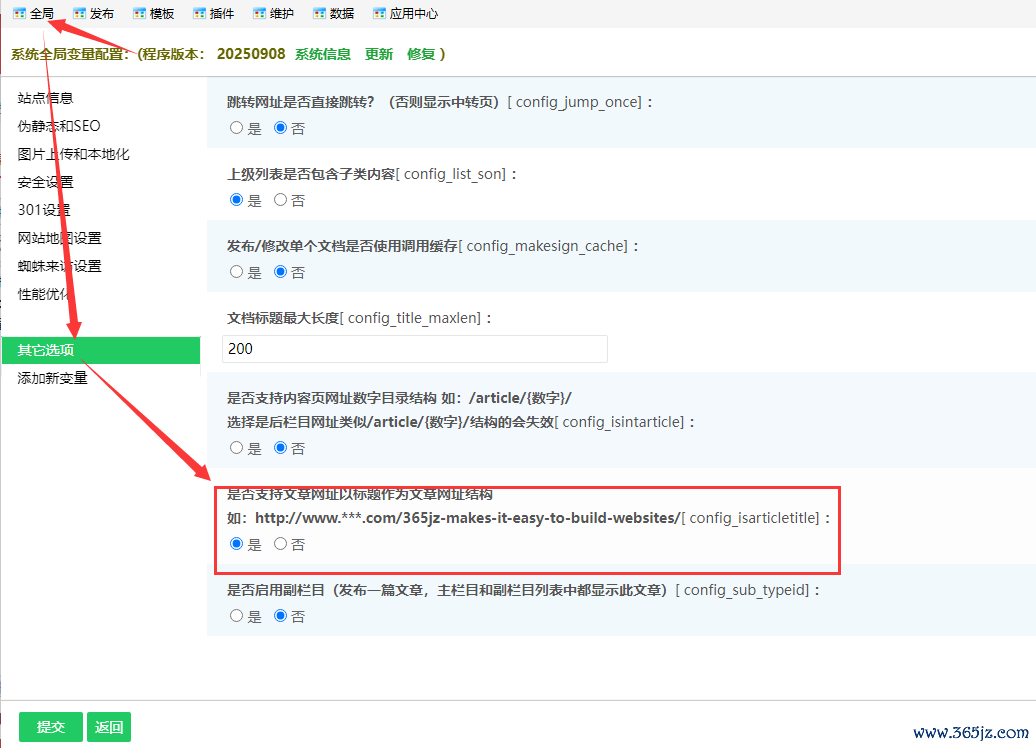
Task: Select 是 for config_makesign_cache option
Action: (x=237, y=272)
